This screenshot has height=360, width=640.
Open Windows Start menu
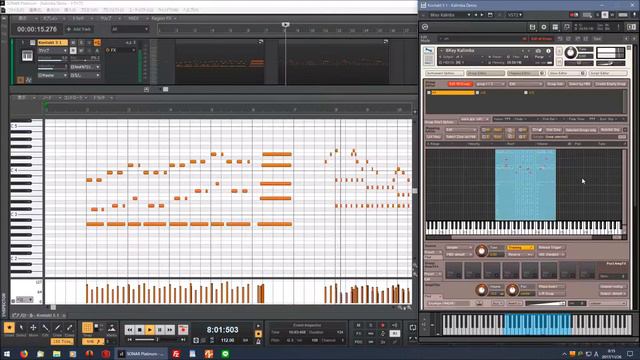click(x=7, y=354)
